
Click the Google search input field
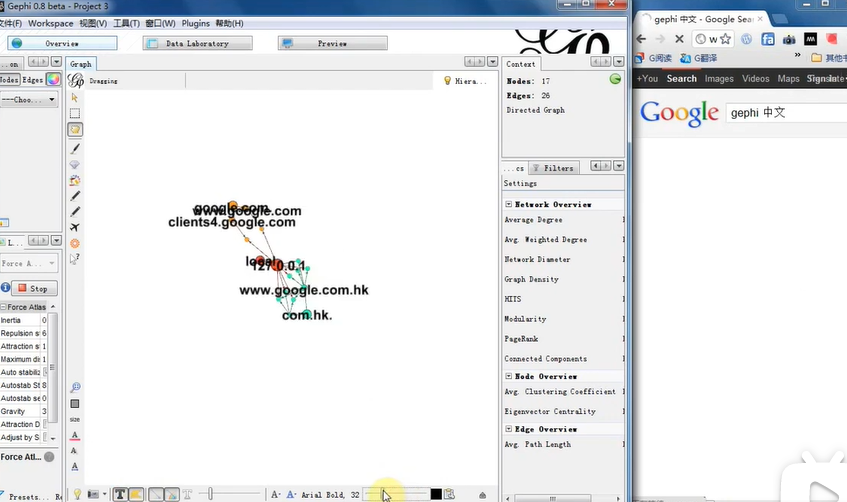pos(786,112)
